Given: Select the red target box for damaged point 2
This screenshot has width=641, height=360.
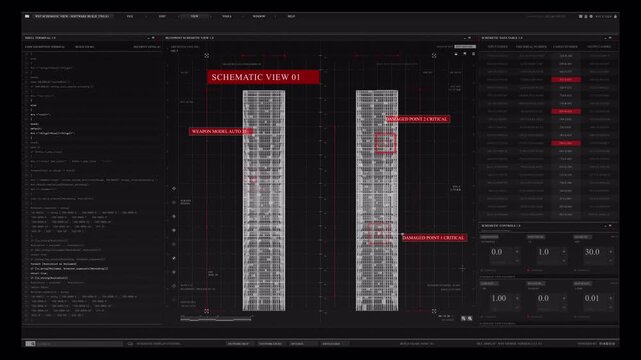Looking at the screenshot, I should 385,143.
